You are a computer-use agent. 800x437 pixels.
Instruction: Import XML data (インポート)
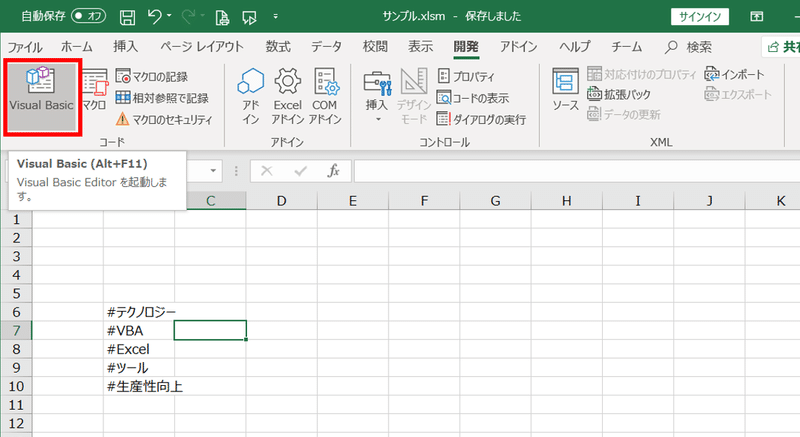pos(734,74)
